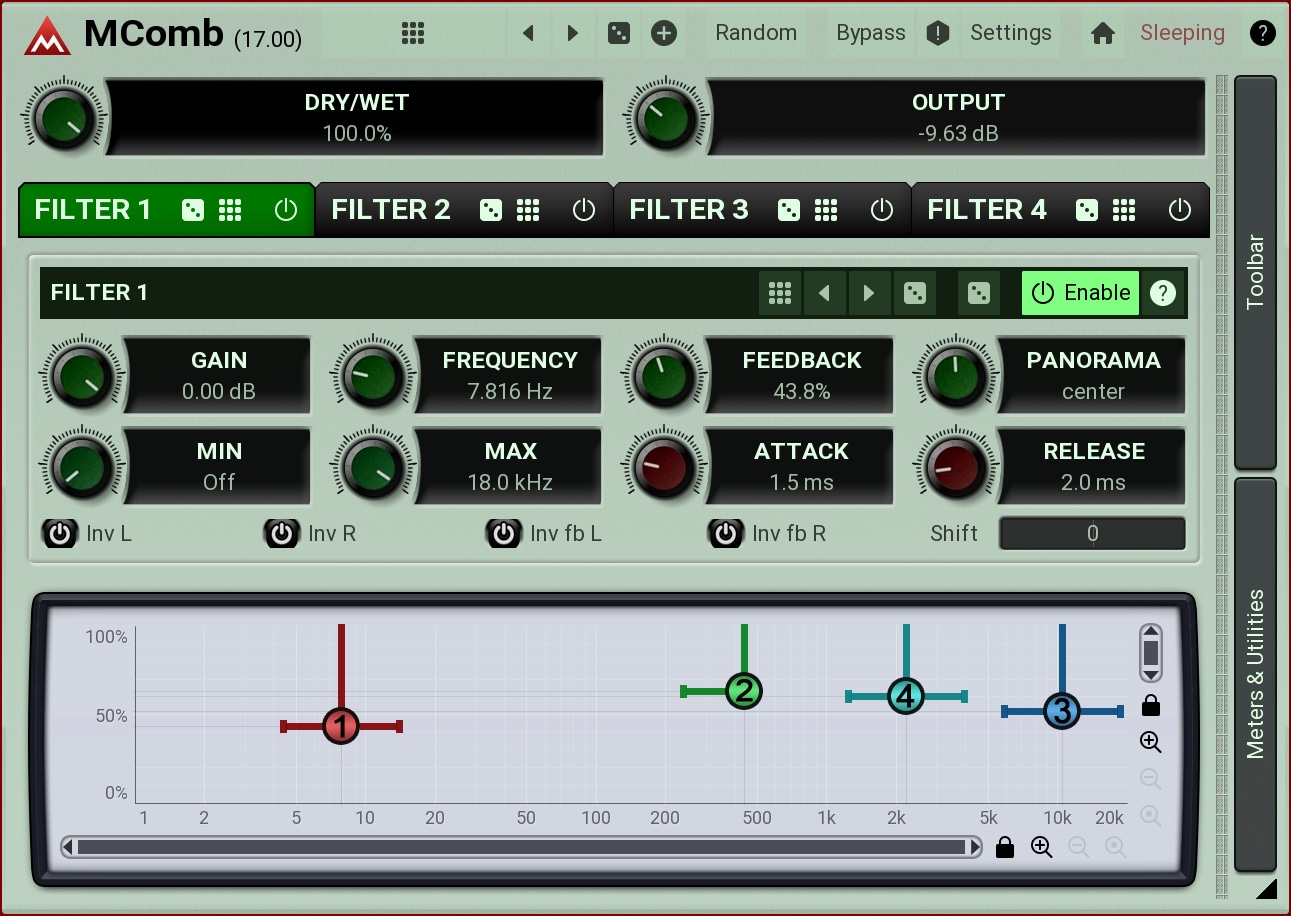Toggle Inv fb R switch

tap(725, 534)
